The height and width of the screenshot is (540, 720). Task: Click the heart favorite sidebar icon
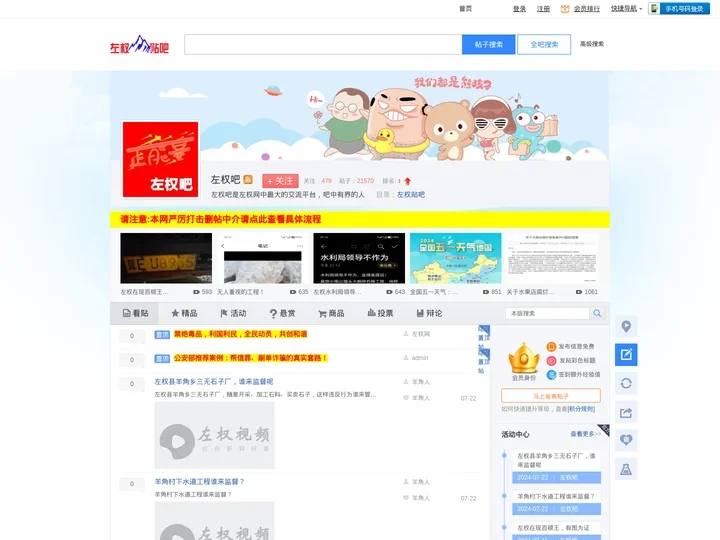(x=626, y=440)
